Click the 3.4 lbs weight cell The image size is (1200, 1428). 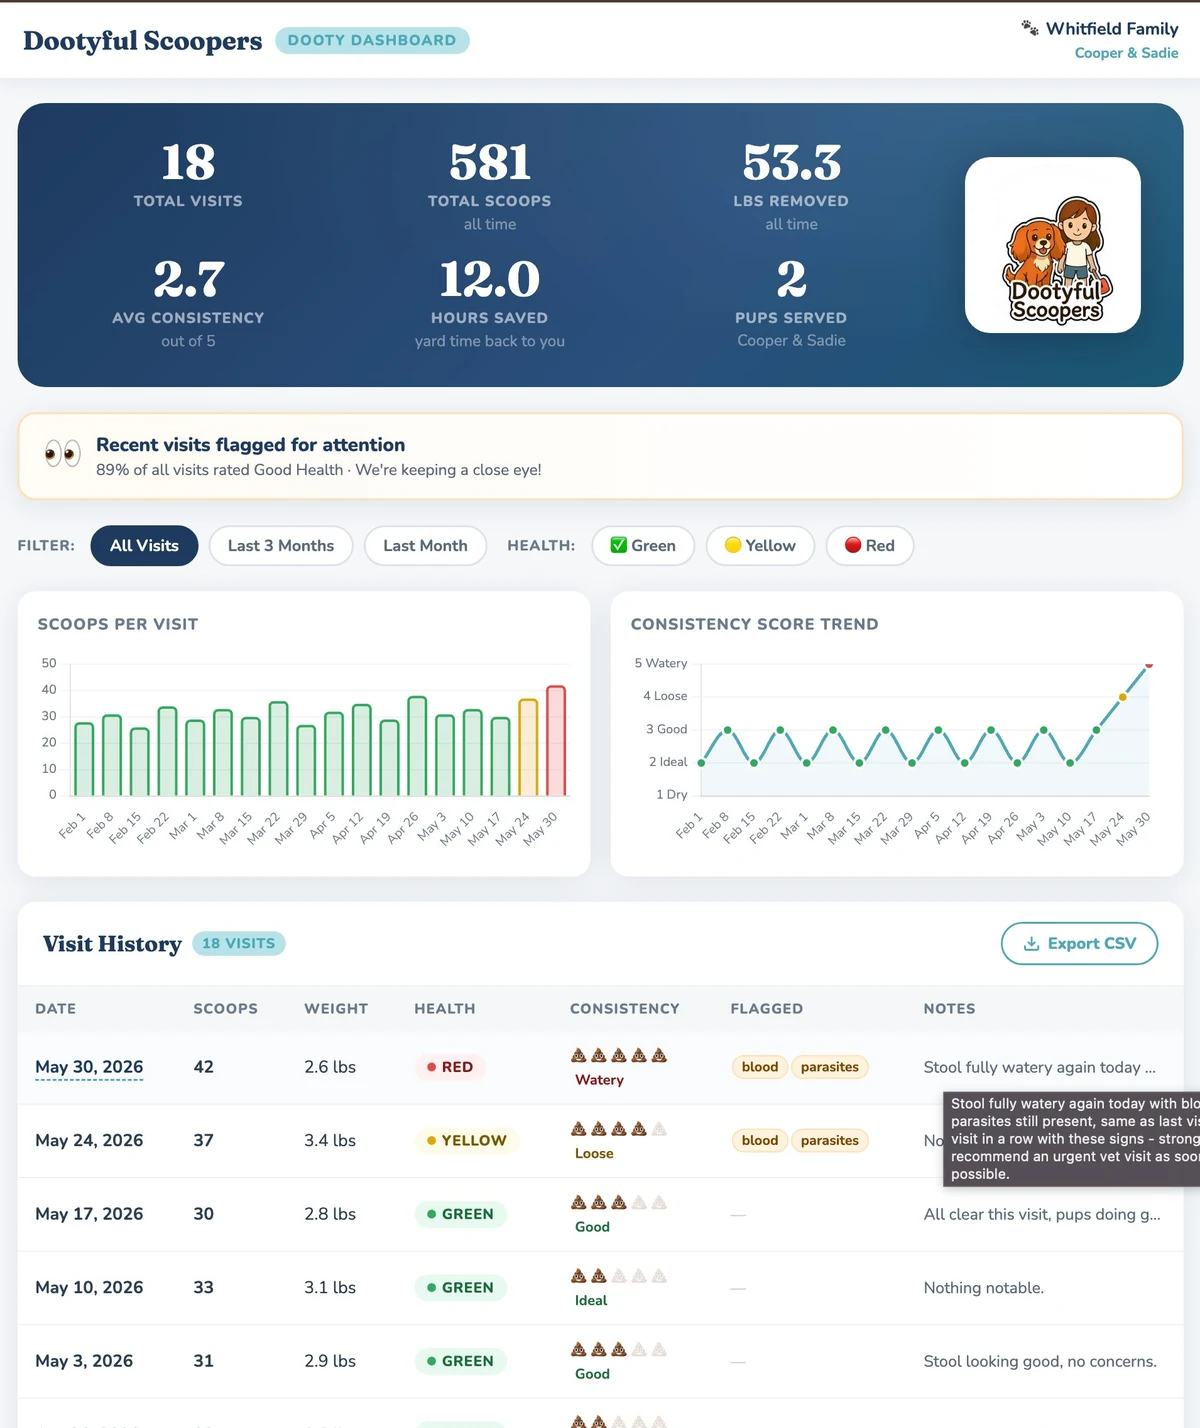(330, 1140)
